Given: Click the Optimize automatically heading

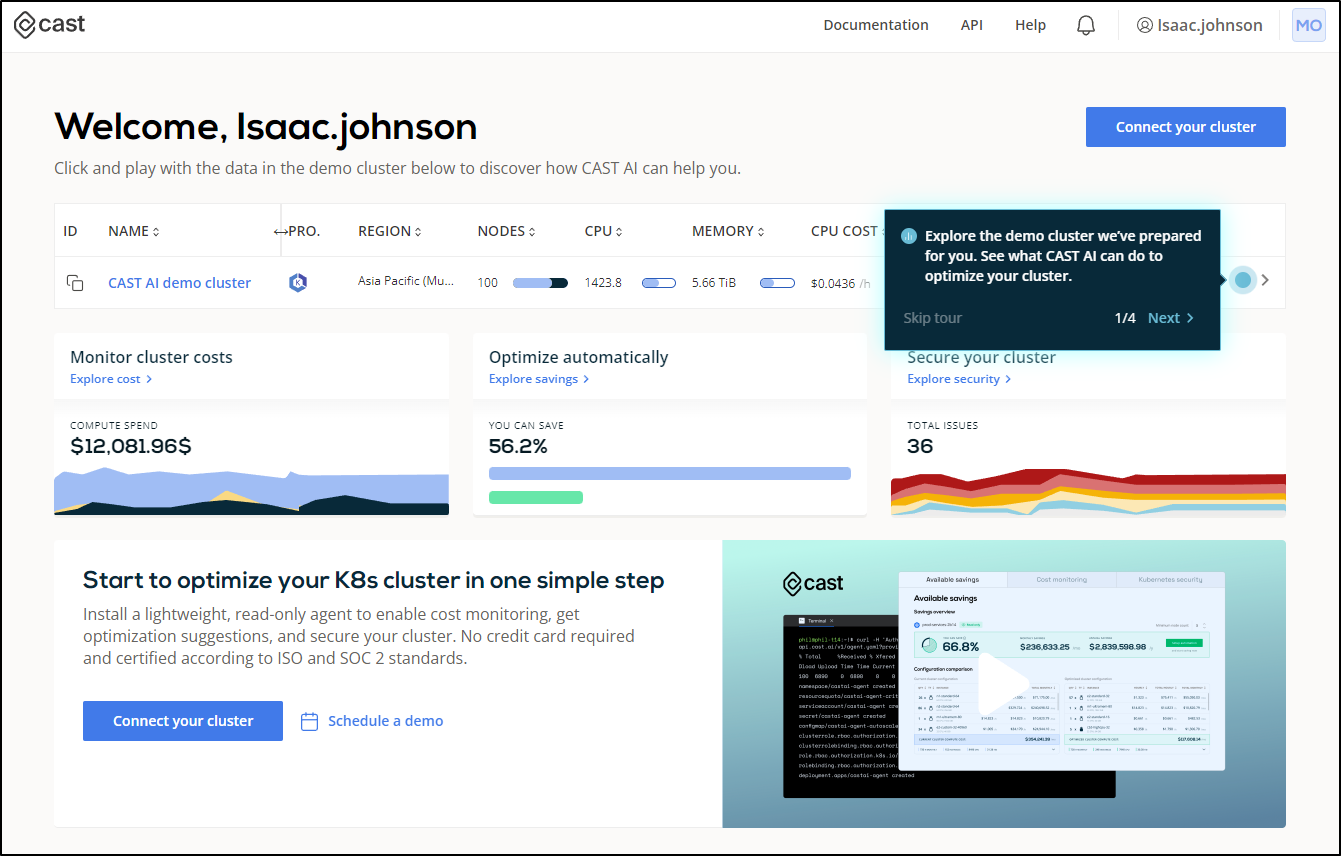Looking at the screenshot, I should [578, 357].
